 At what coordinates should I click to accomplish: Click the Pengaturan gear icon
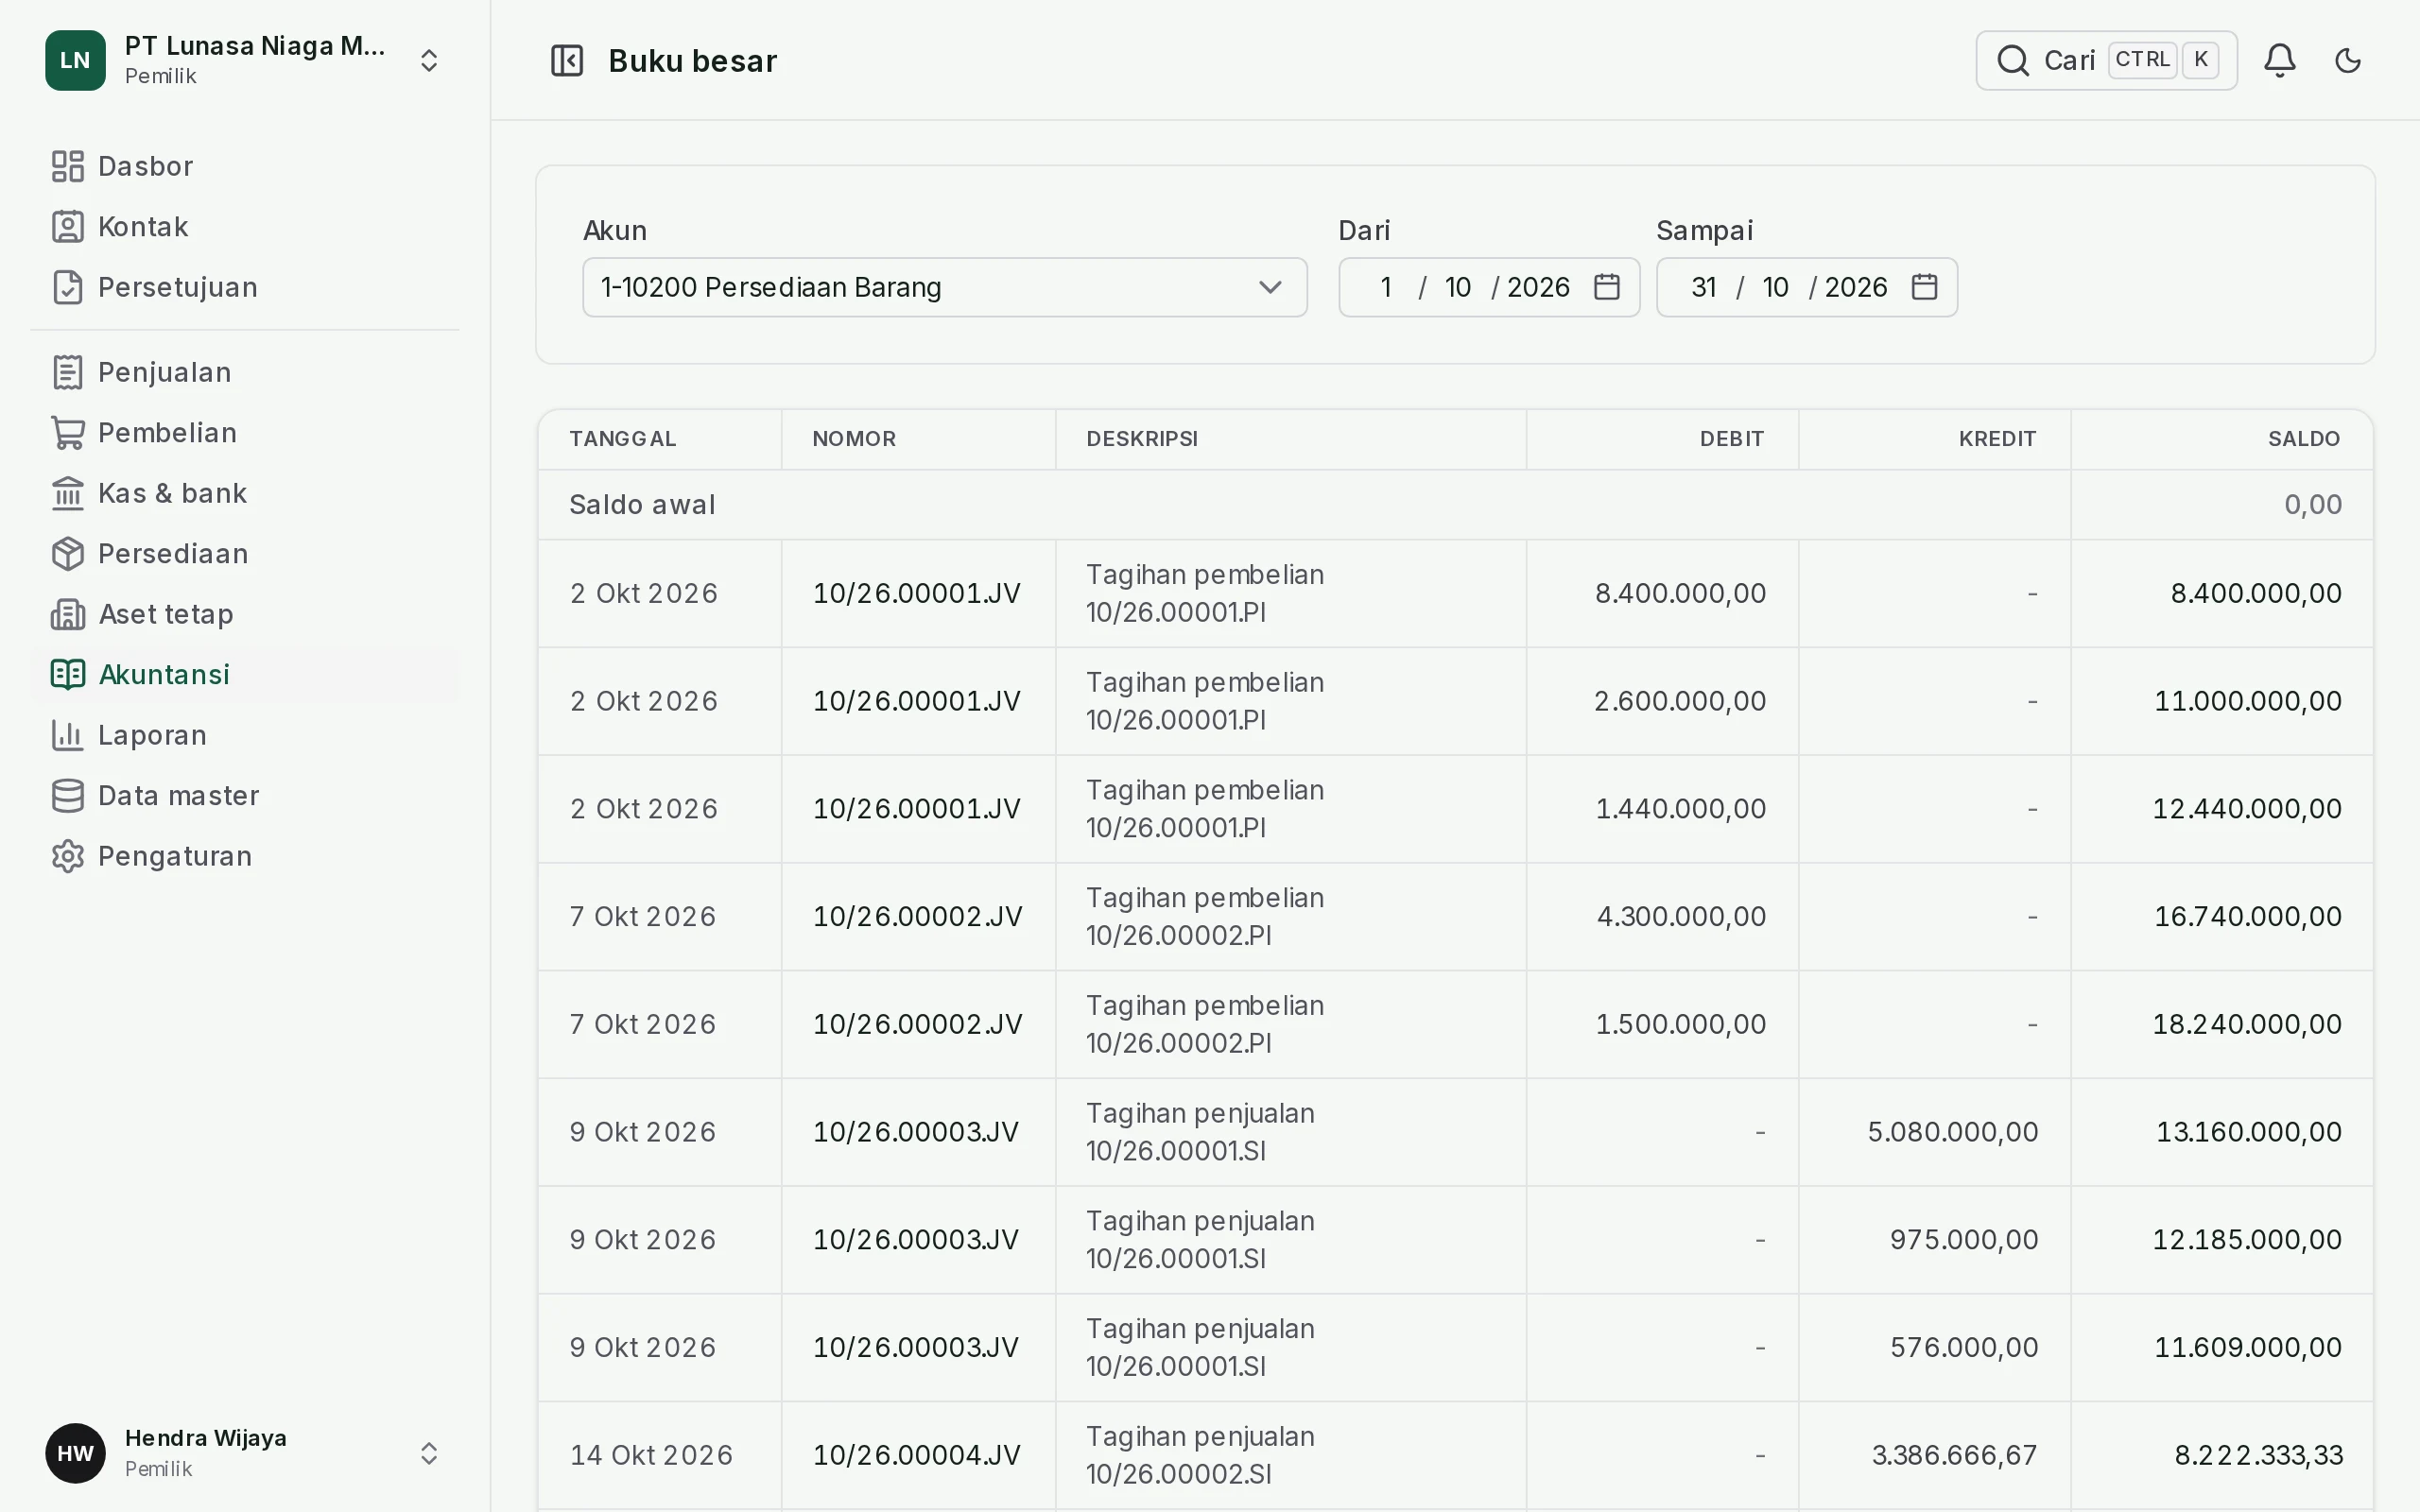68,856
